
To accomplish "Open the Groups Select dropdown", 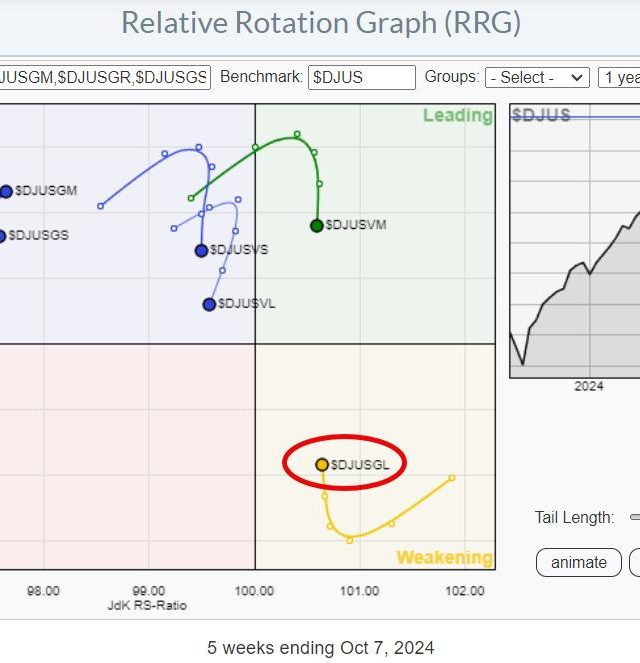I will pos(536,77).
